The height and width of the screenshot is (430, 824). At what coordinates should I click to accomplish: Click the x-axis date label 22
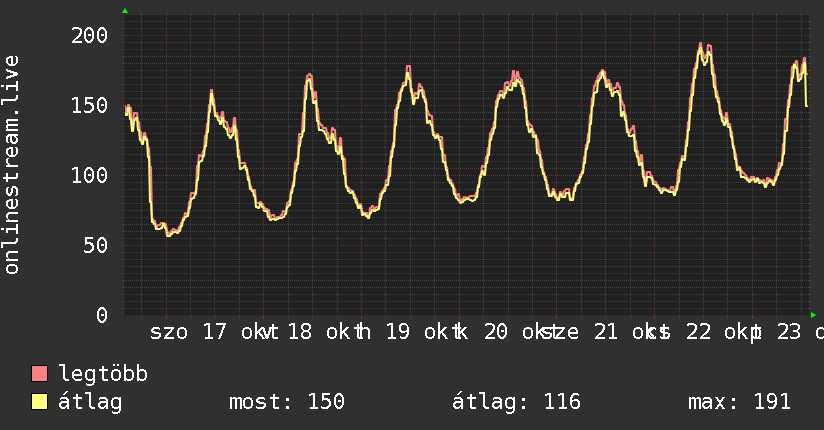click(698, 332)
